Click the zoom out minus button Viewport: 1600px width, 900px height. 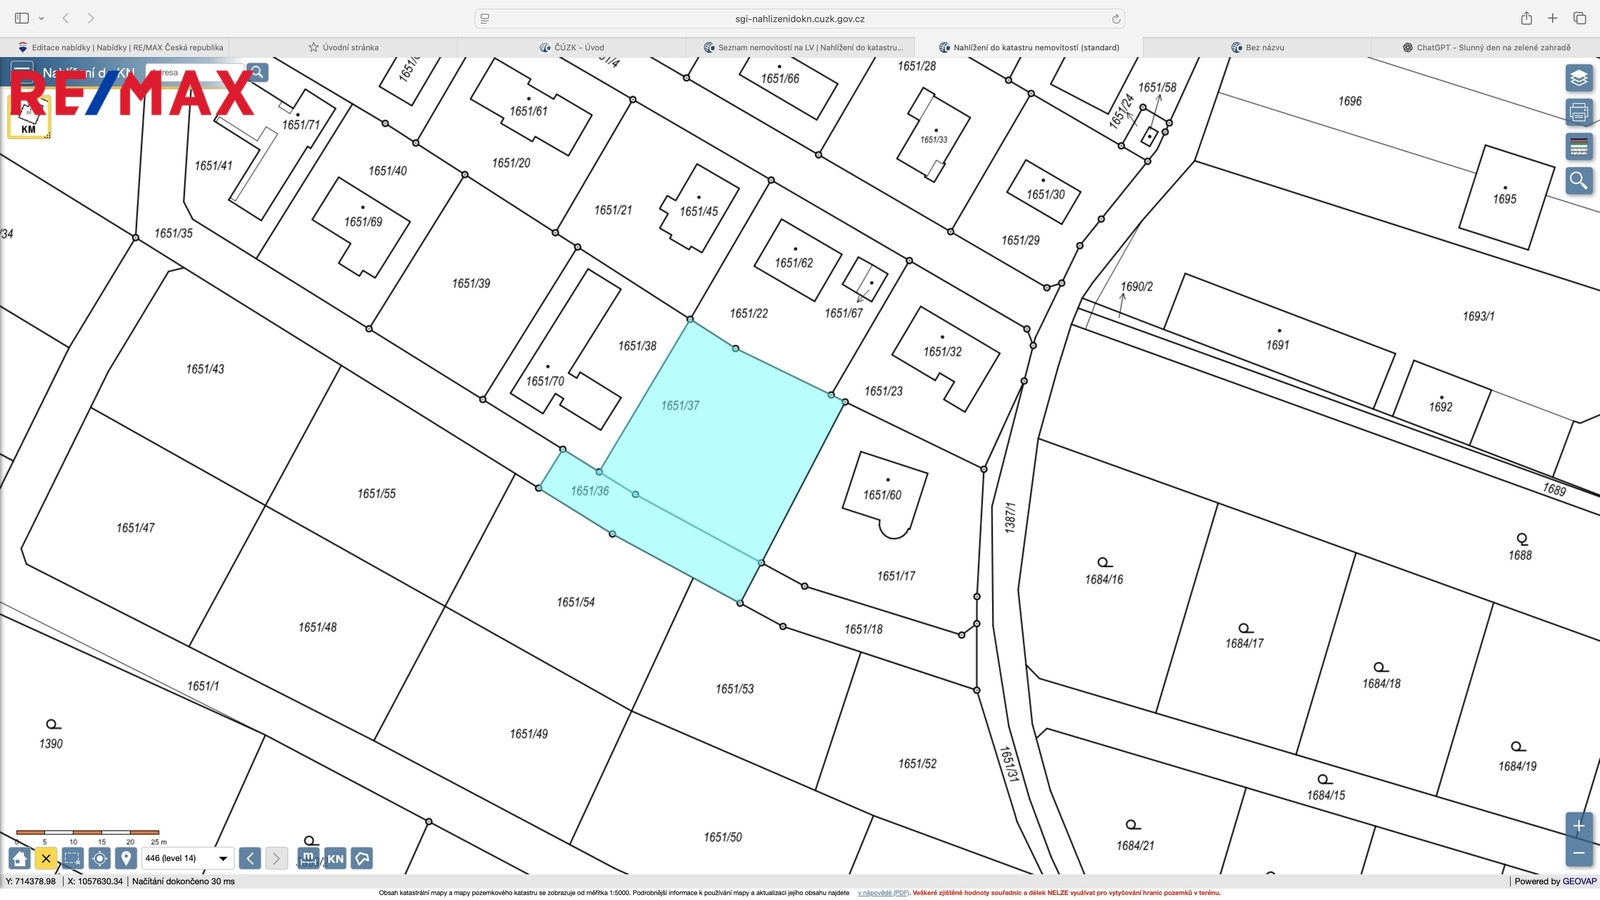(1579, 853)
